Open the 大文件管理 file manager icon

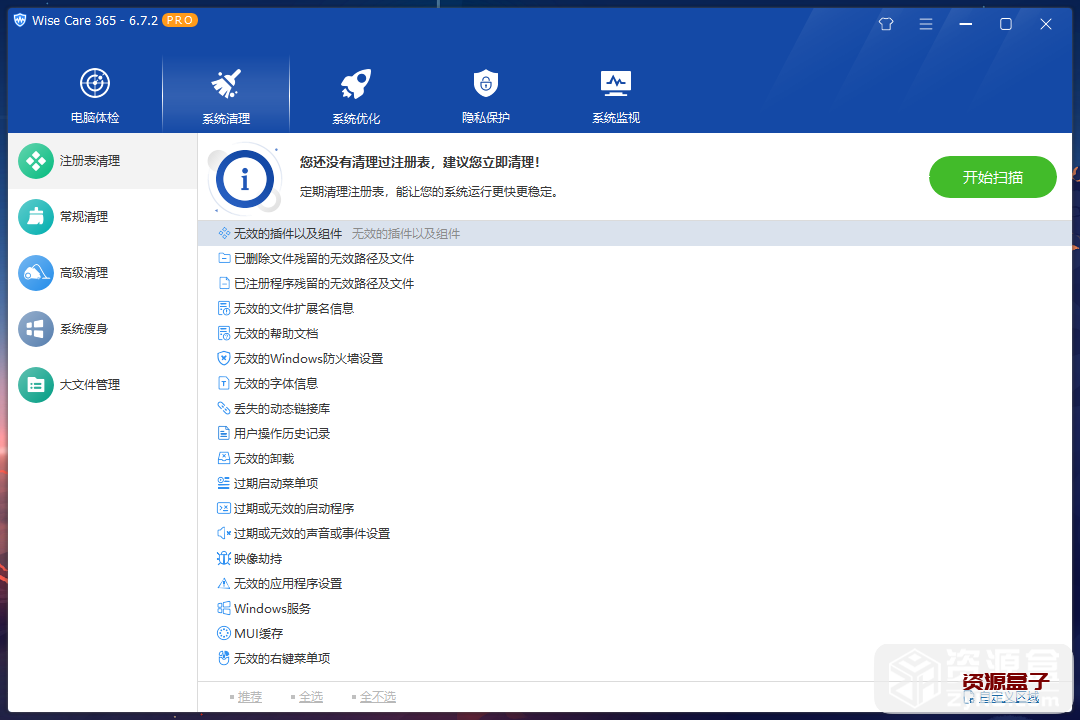35,384
